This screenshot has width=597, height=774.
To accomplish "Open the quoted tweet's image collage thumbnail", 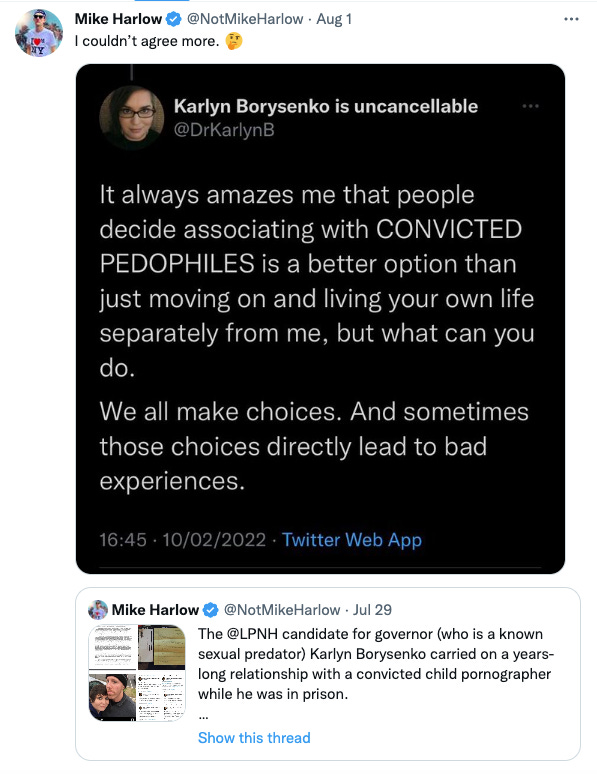I will pyautogui.click(x=137, y=673).
